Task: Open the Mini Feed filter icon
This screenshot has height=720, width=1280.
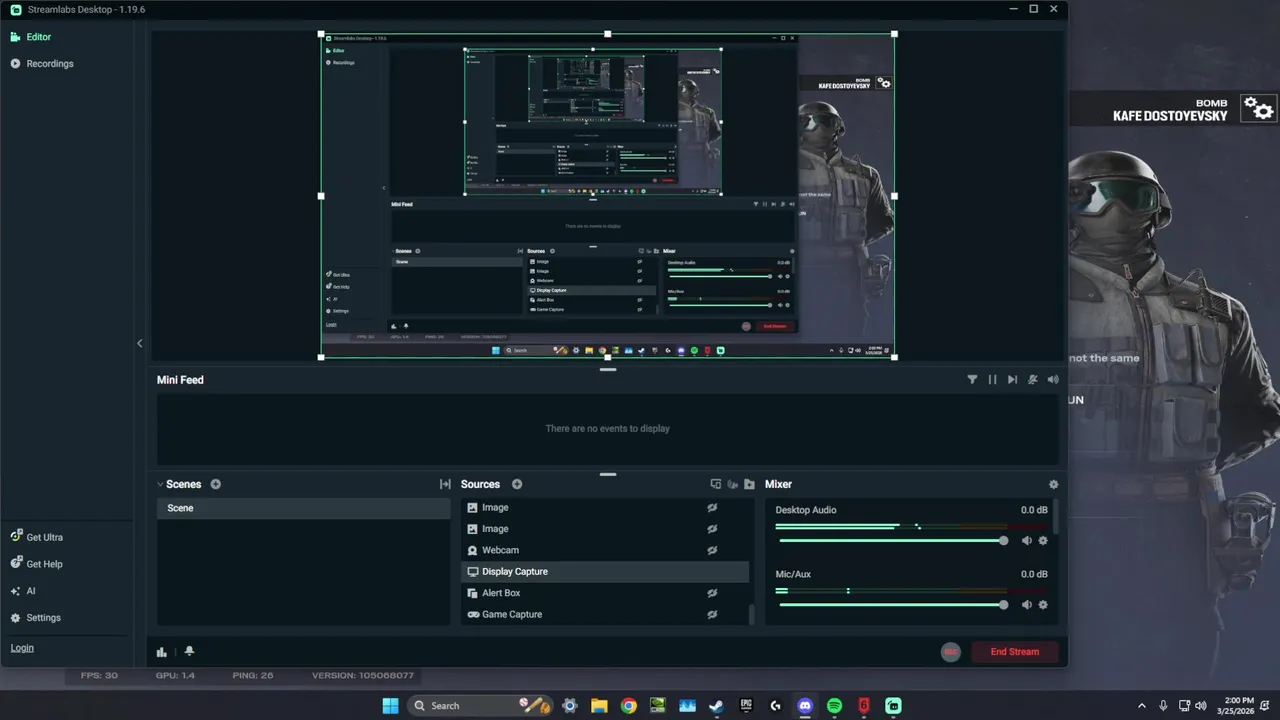Action: [x=972, y=380]
